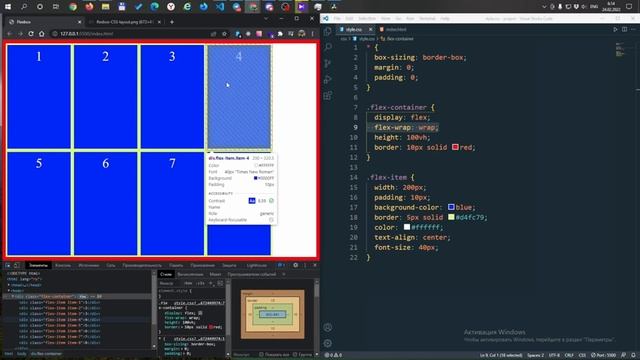640x360 pixels.
Task: Close the DevTools panel
Action: point(315,265)
